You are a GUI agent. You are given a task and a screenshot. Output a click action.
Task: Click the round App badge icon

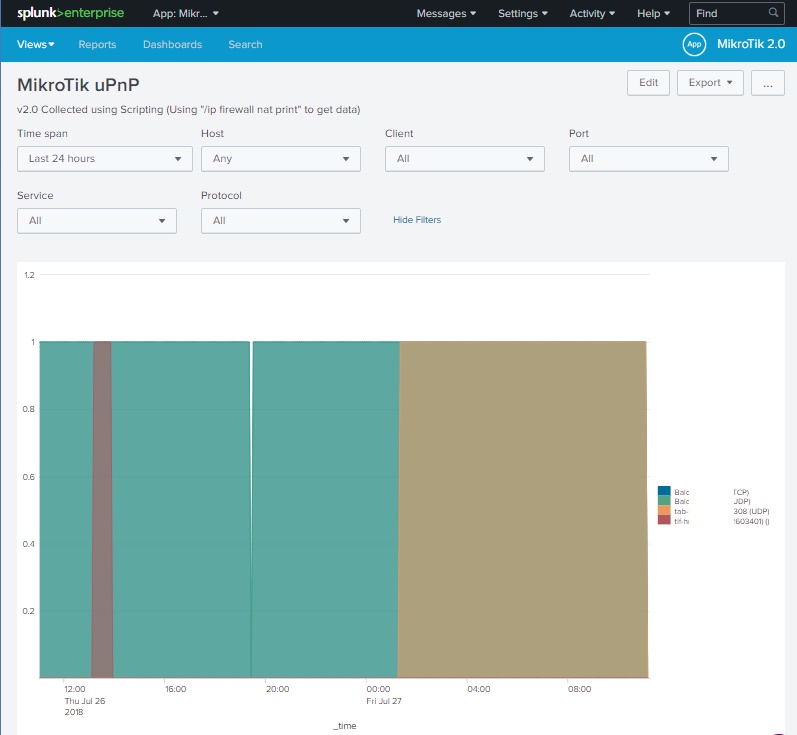point(694,44)
